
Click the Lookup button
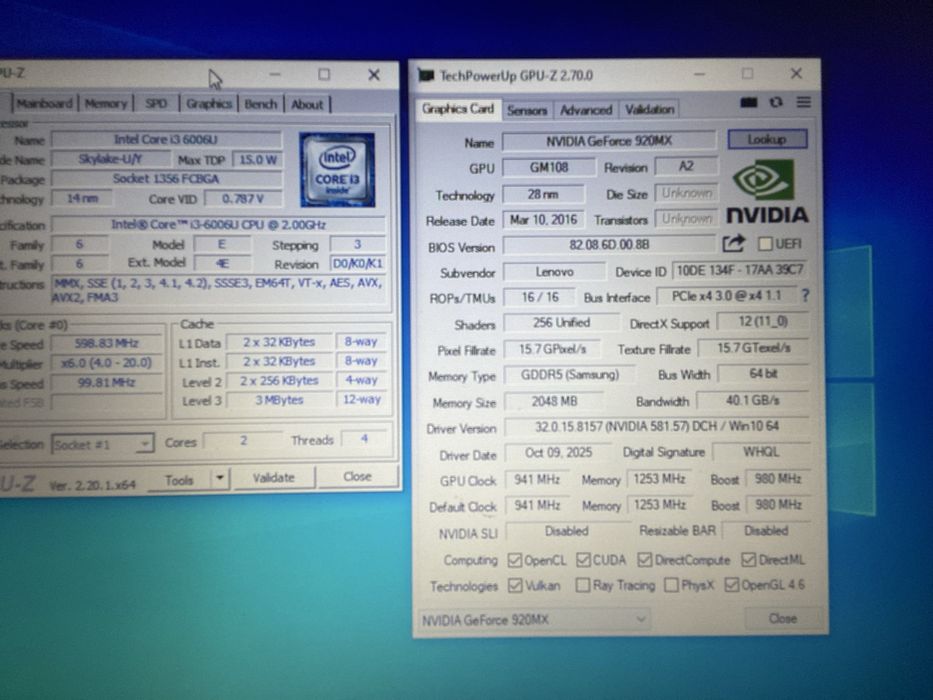click(767, 139)
